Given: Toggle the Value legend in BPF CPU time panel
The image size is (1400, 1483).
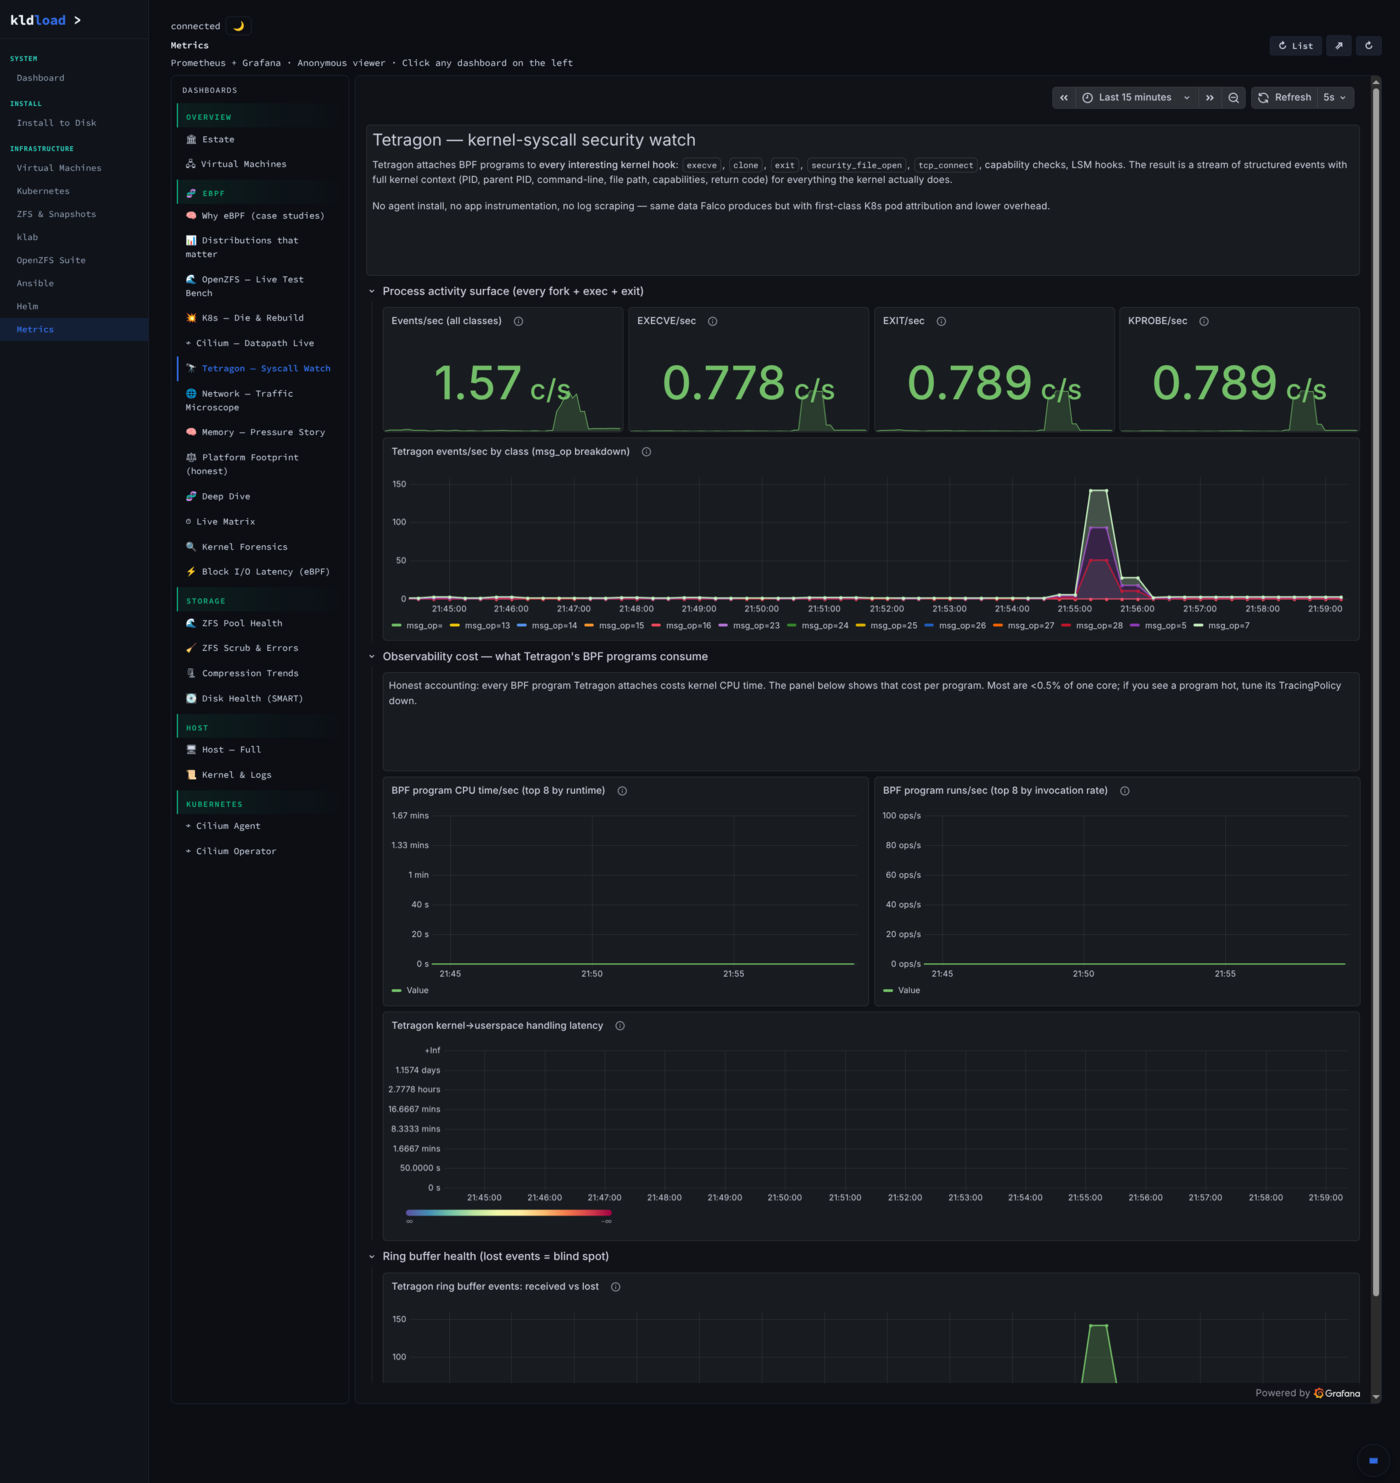Looking at the screenshot, I should tap(410, 991).
